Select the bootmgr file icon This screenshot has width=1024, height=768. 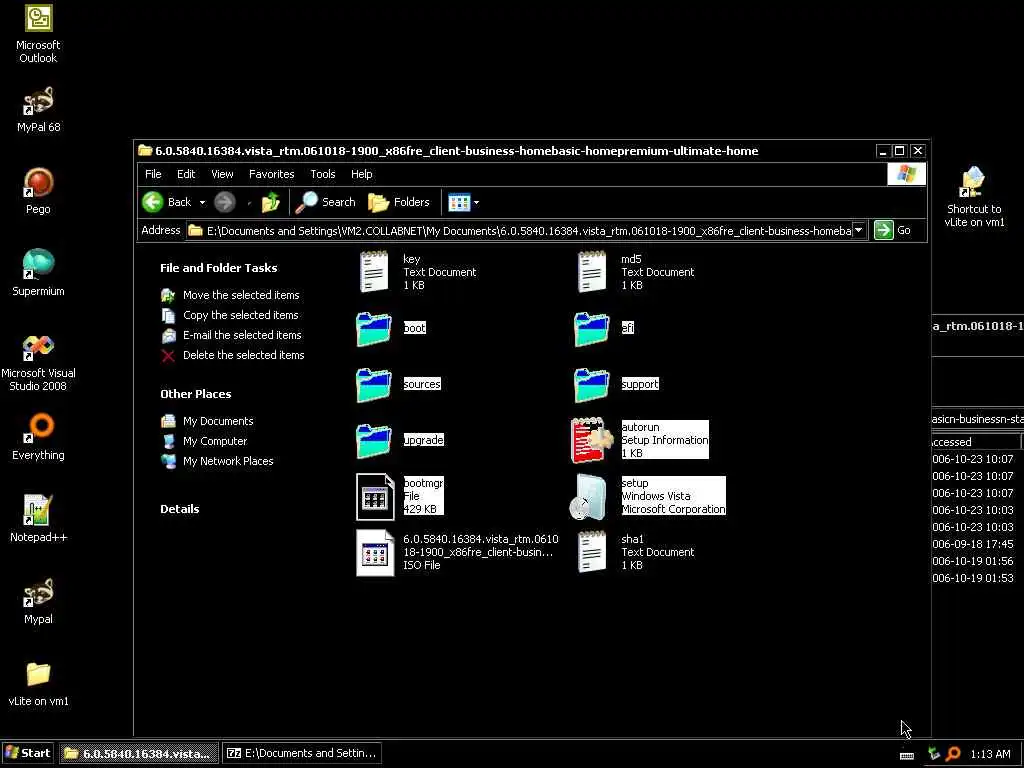tap(375, 497)
